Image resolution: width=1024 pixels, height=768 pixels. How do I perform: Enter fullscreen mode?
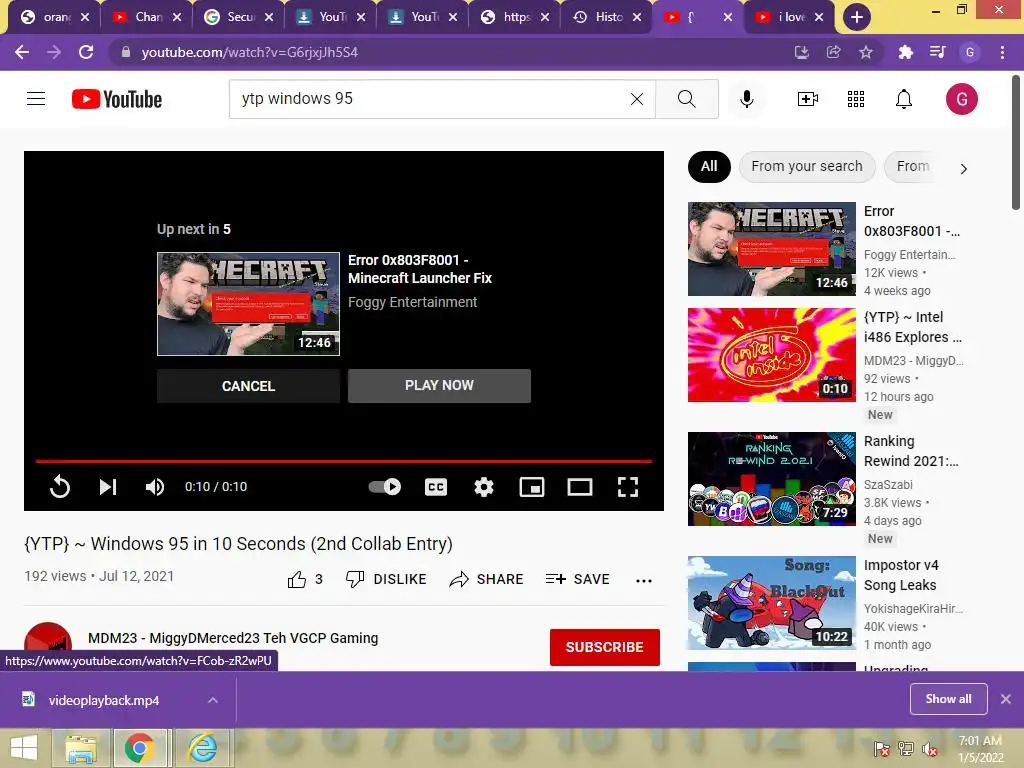(628, 487)
